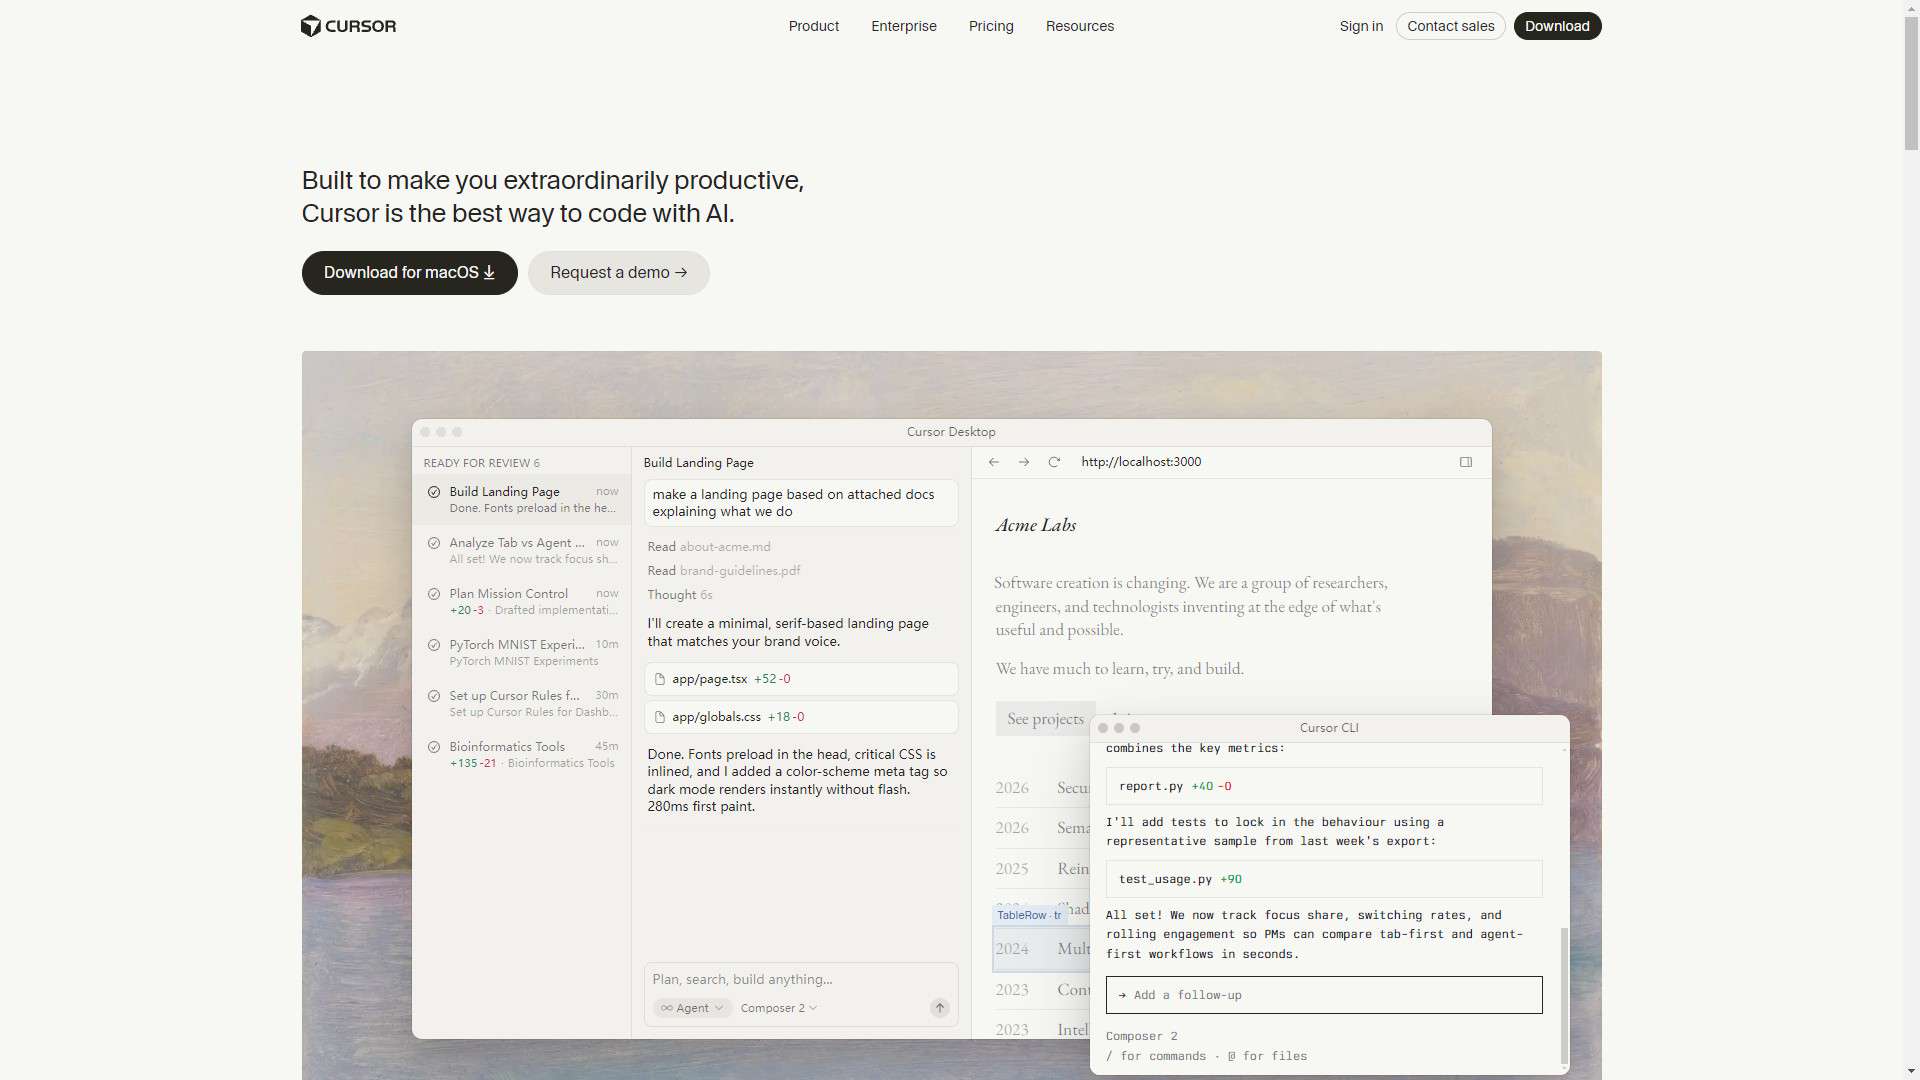Screen dimensions: 1920x1080
Task: Click the TableRow tr element tag
Action: pos(1029,915)
